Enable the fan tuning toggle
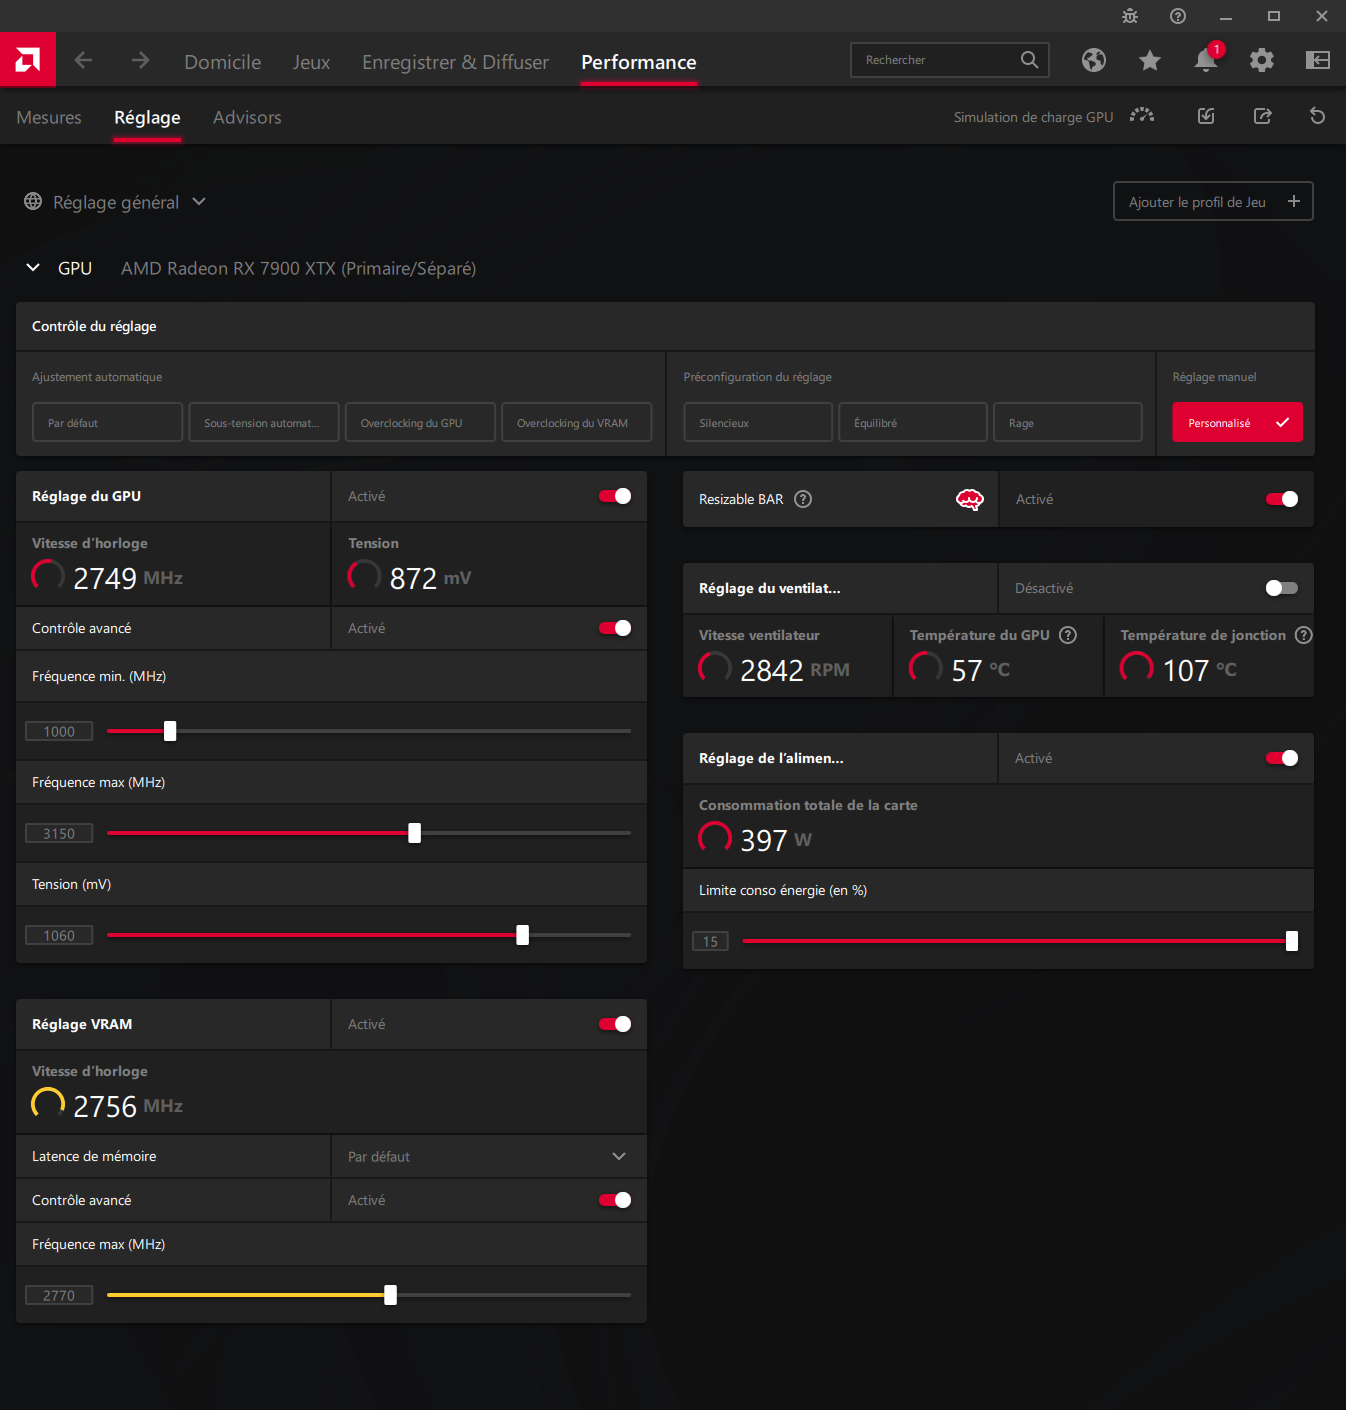The image size is (1346, 1410). point(1281,588)
